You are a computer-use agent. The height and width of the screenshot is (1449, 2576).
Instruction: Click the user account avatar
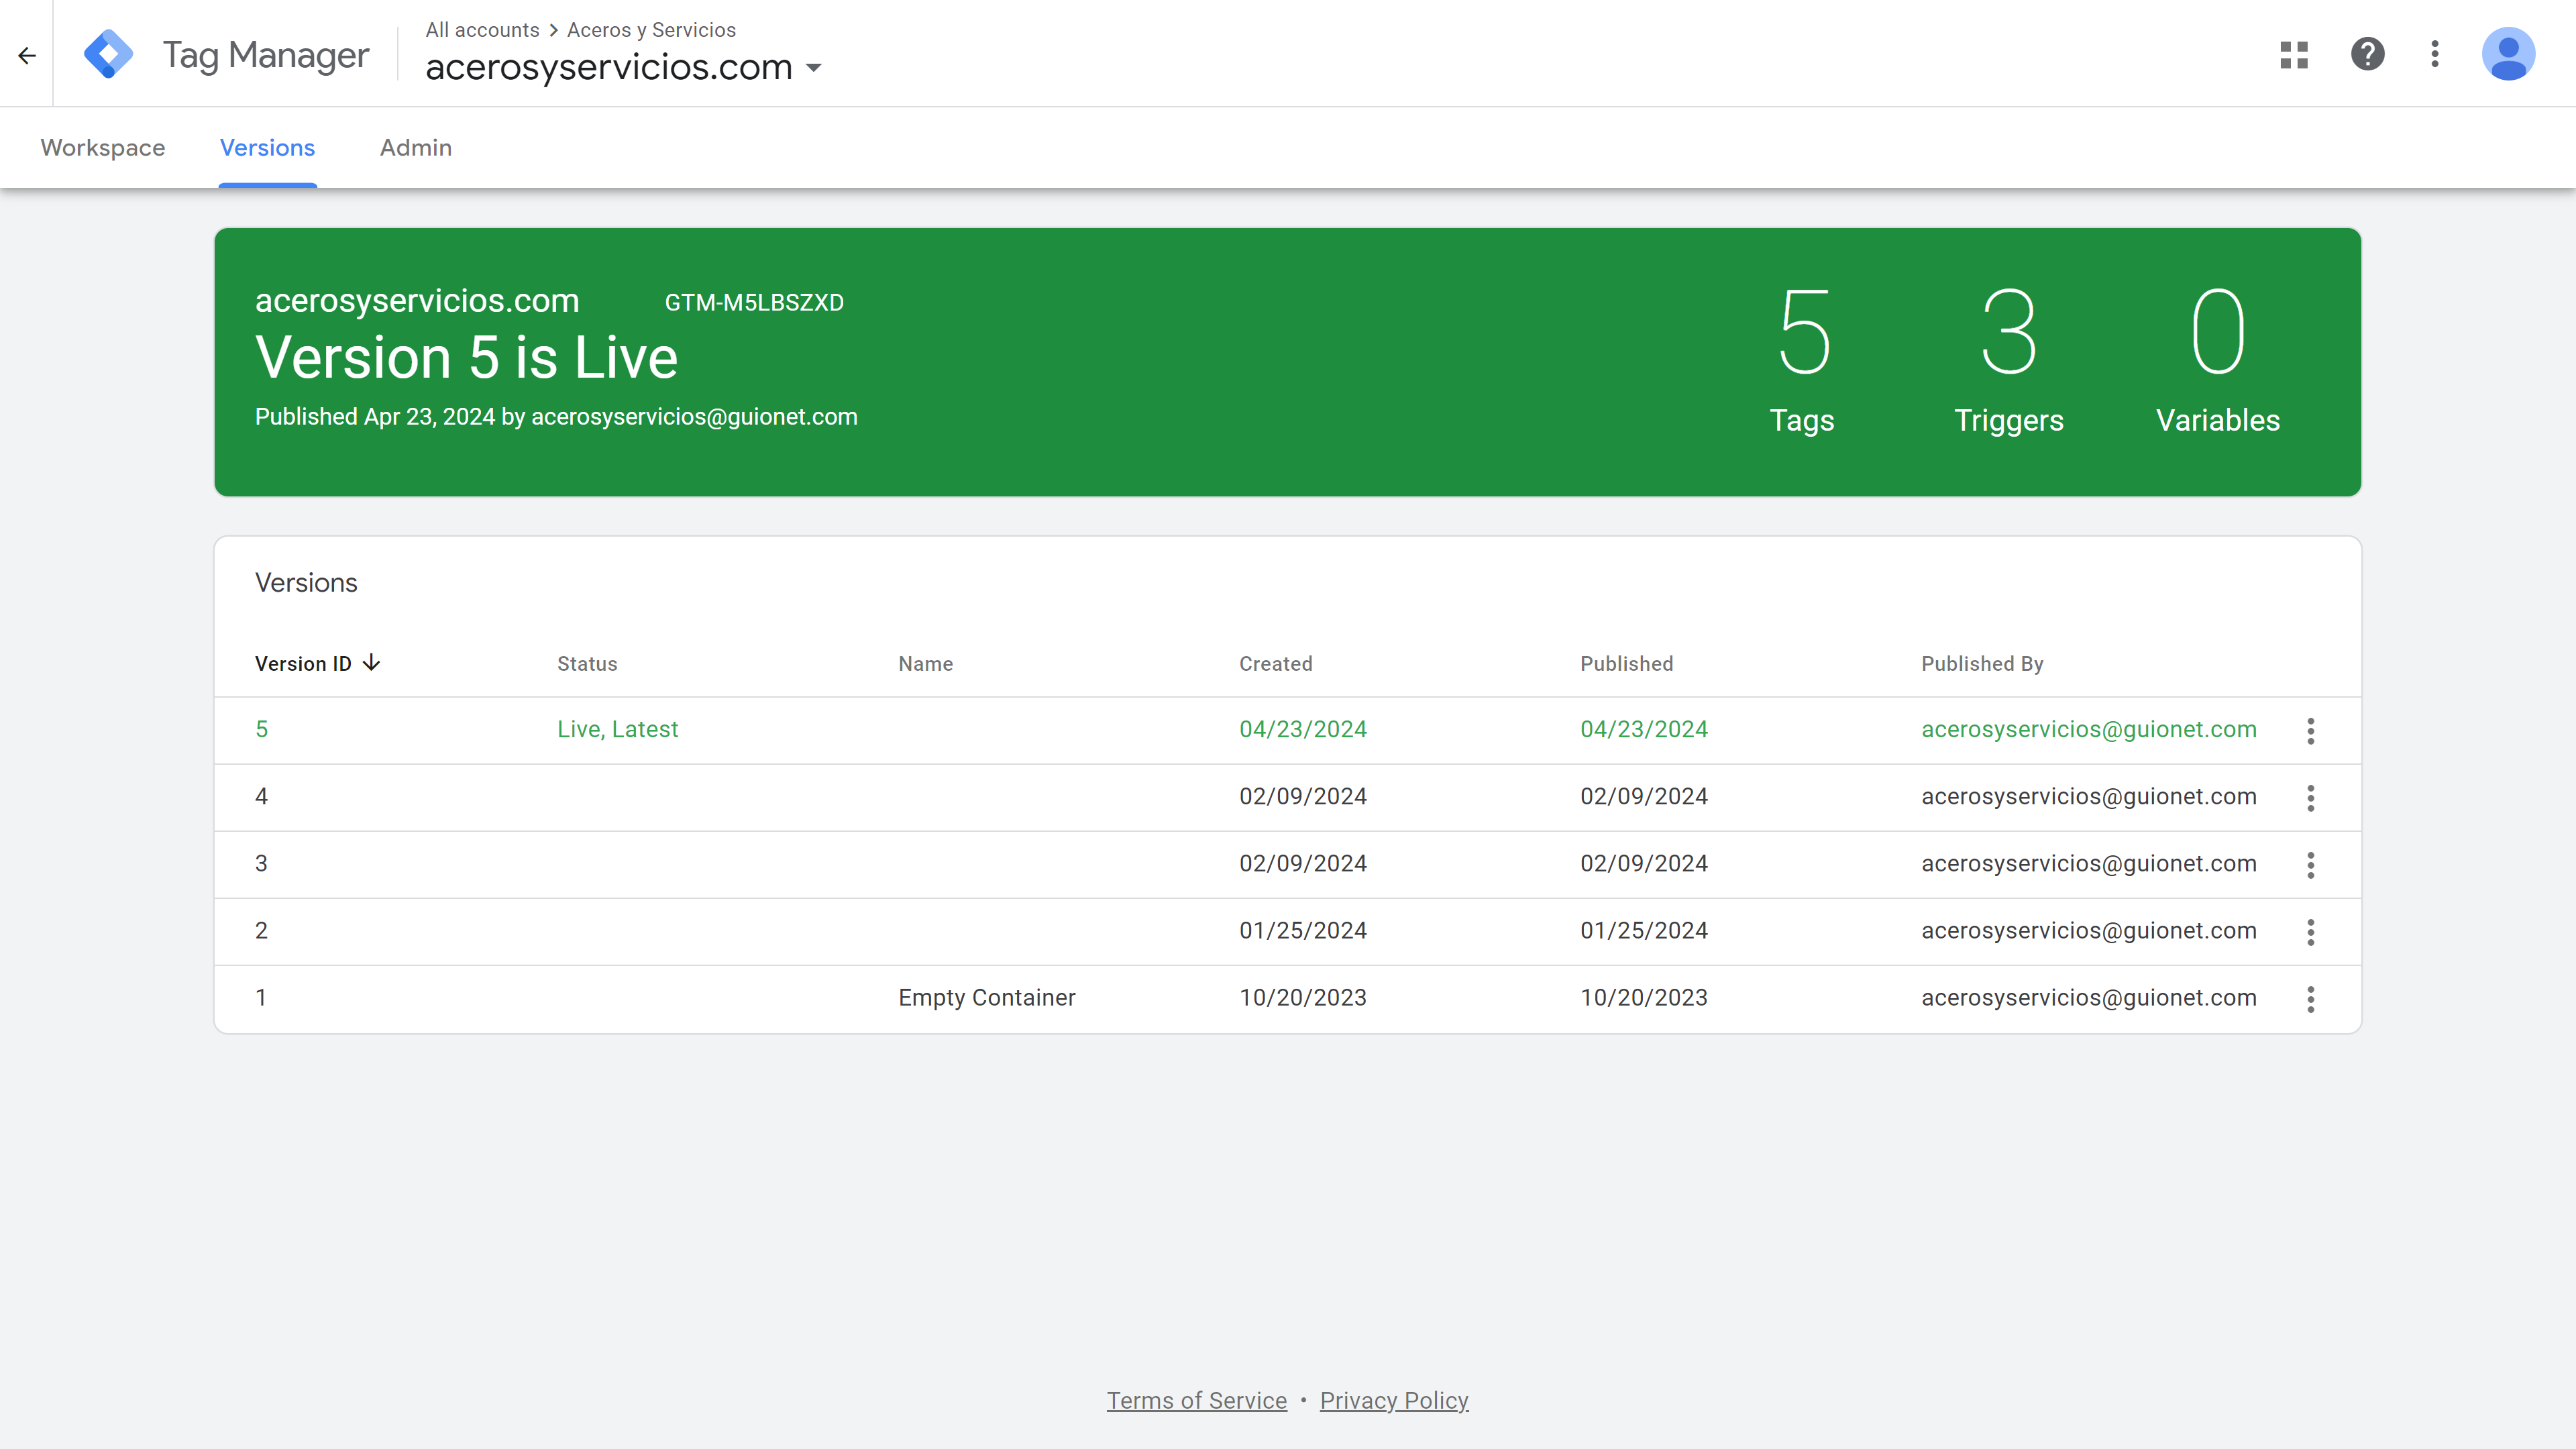(2508, 54)
